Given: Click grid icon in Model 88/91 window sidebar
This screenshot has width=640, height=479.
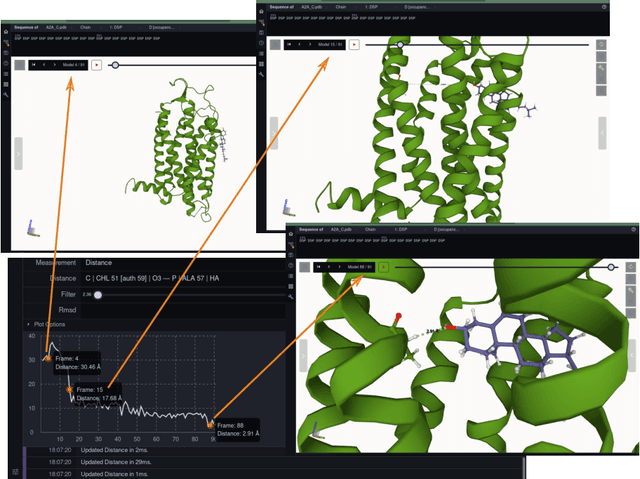Looking at the screenshot, I should [291, 286].
